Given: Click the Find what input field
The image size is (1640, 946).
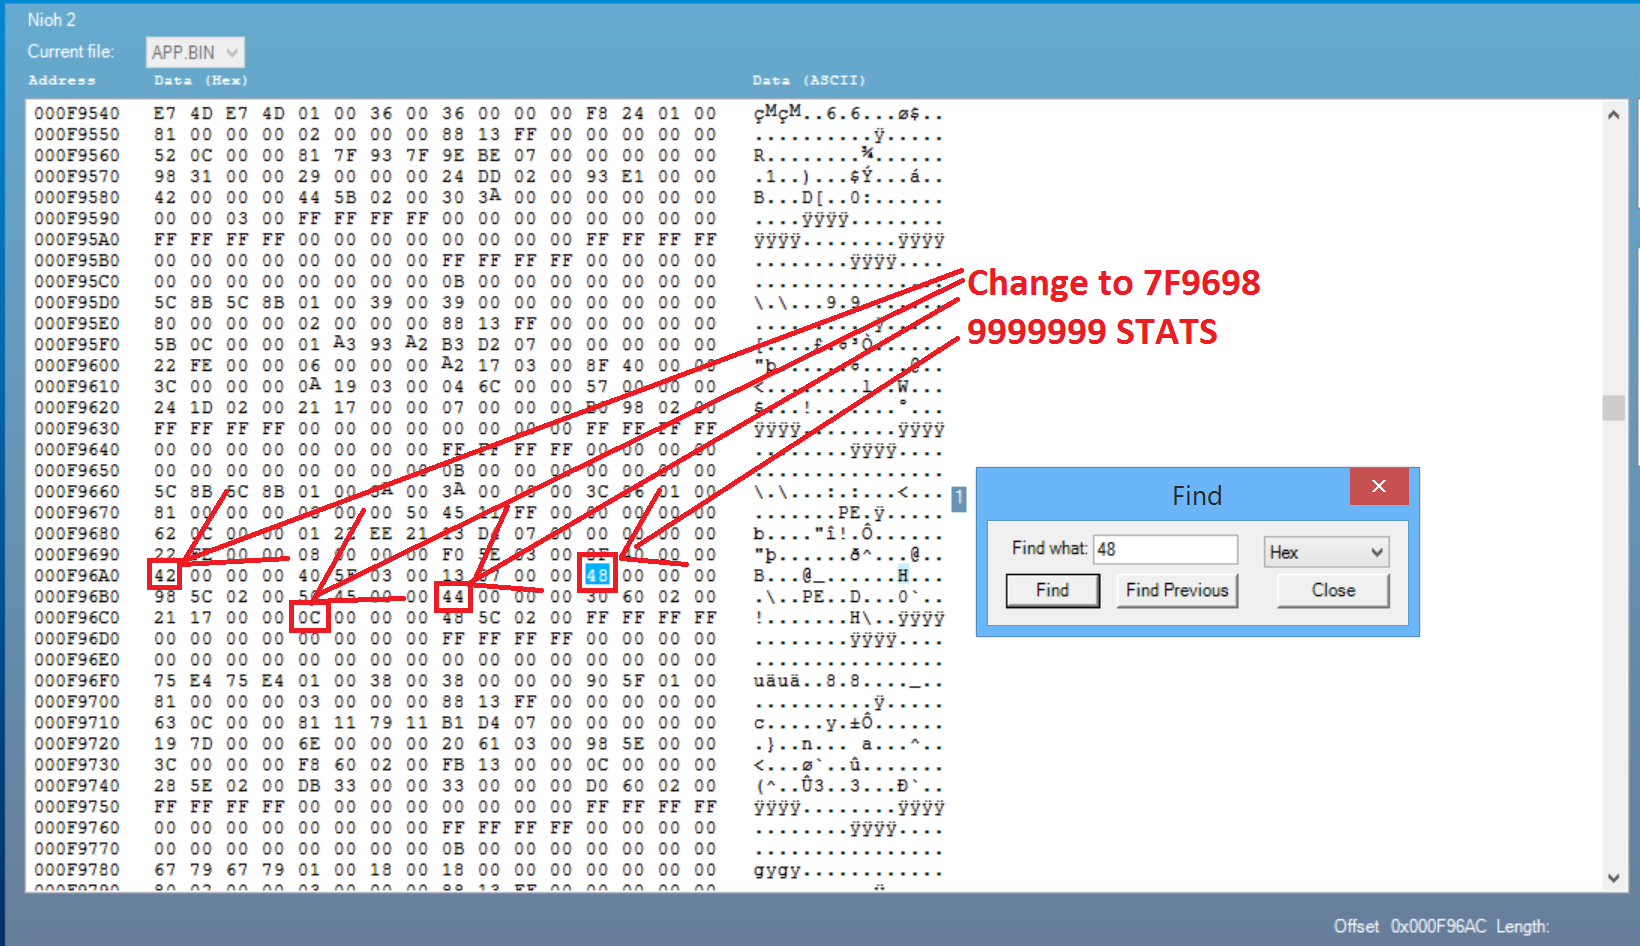Looking at the screenshot, I should [x=1165, y=549].
